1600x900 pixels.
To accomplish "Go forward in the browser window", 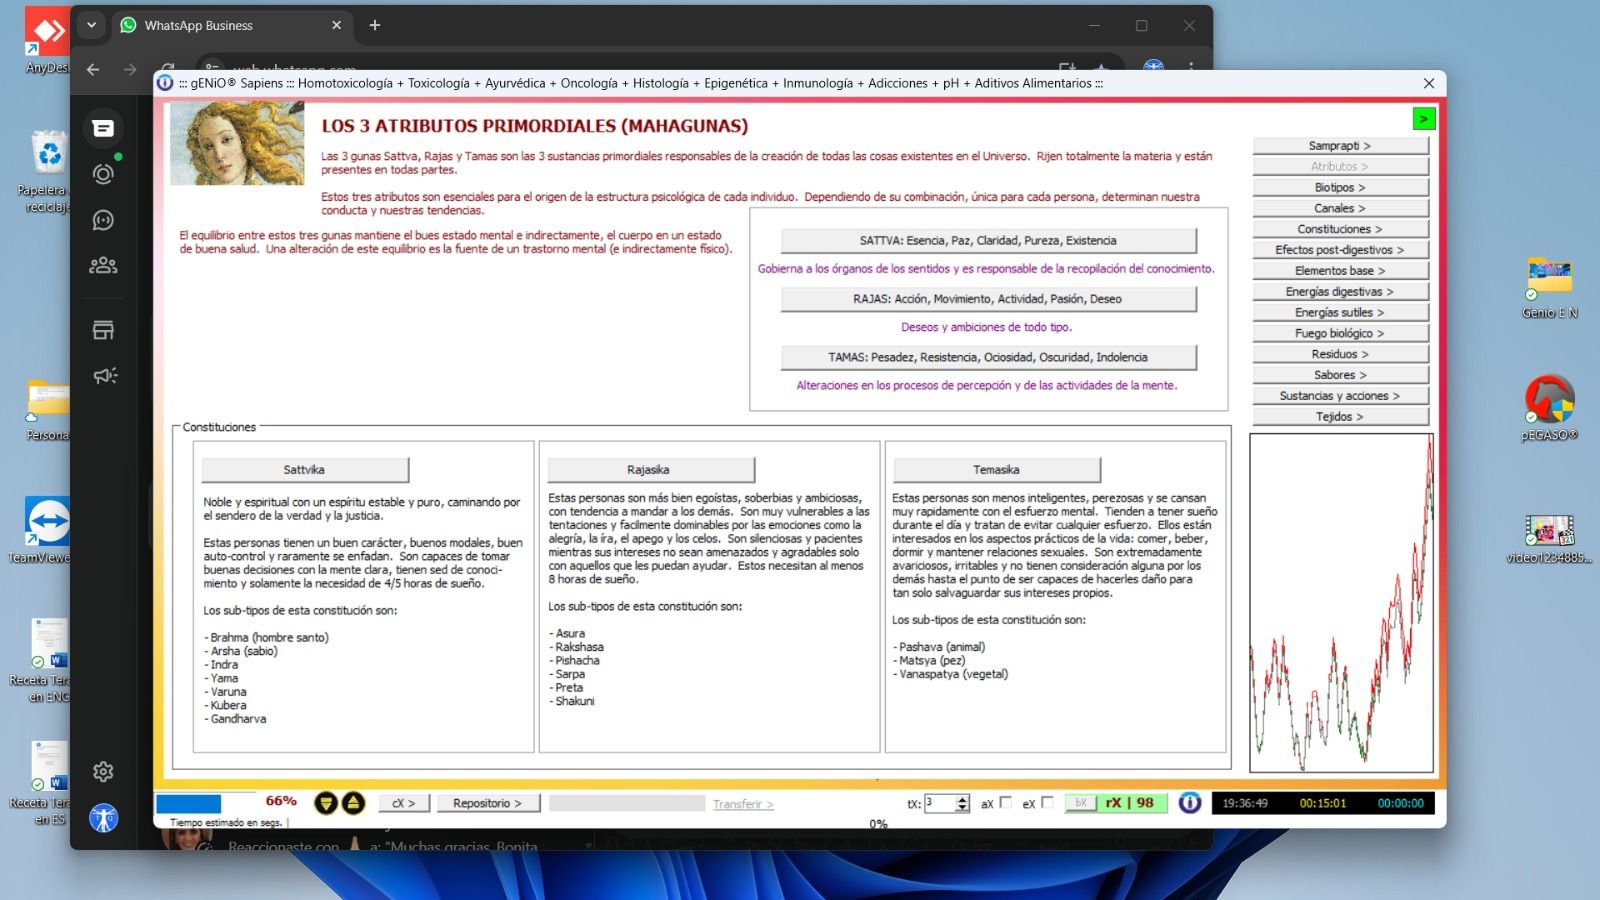I will click(x=130, y=69).
